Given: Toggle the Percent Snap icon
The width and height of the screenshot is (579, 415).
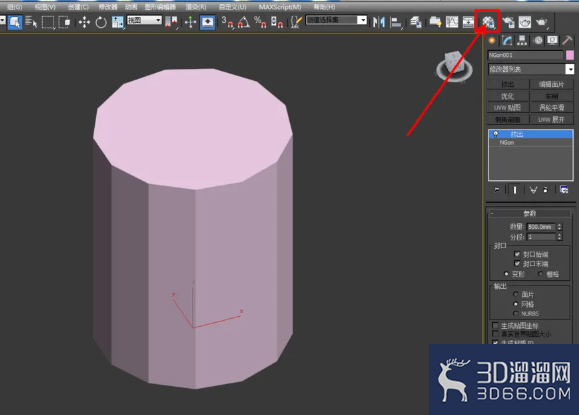Looking at the screenshot, I should [260, 22].
